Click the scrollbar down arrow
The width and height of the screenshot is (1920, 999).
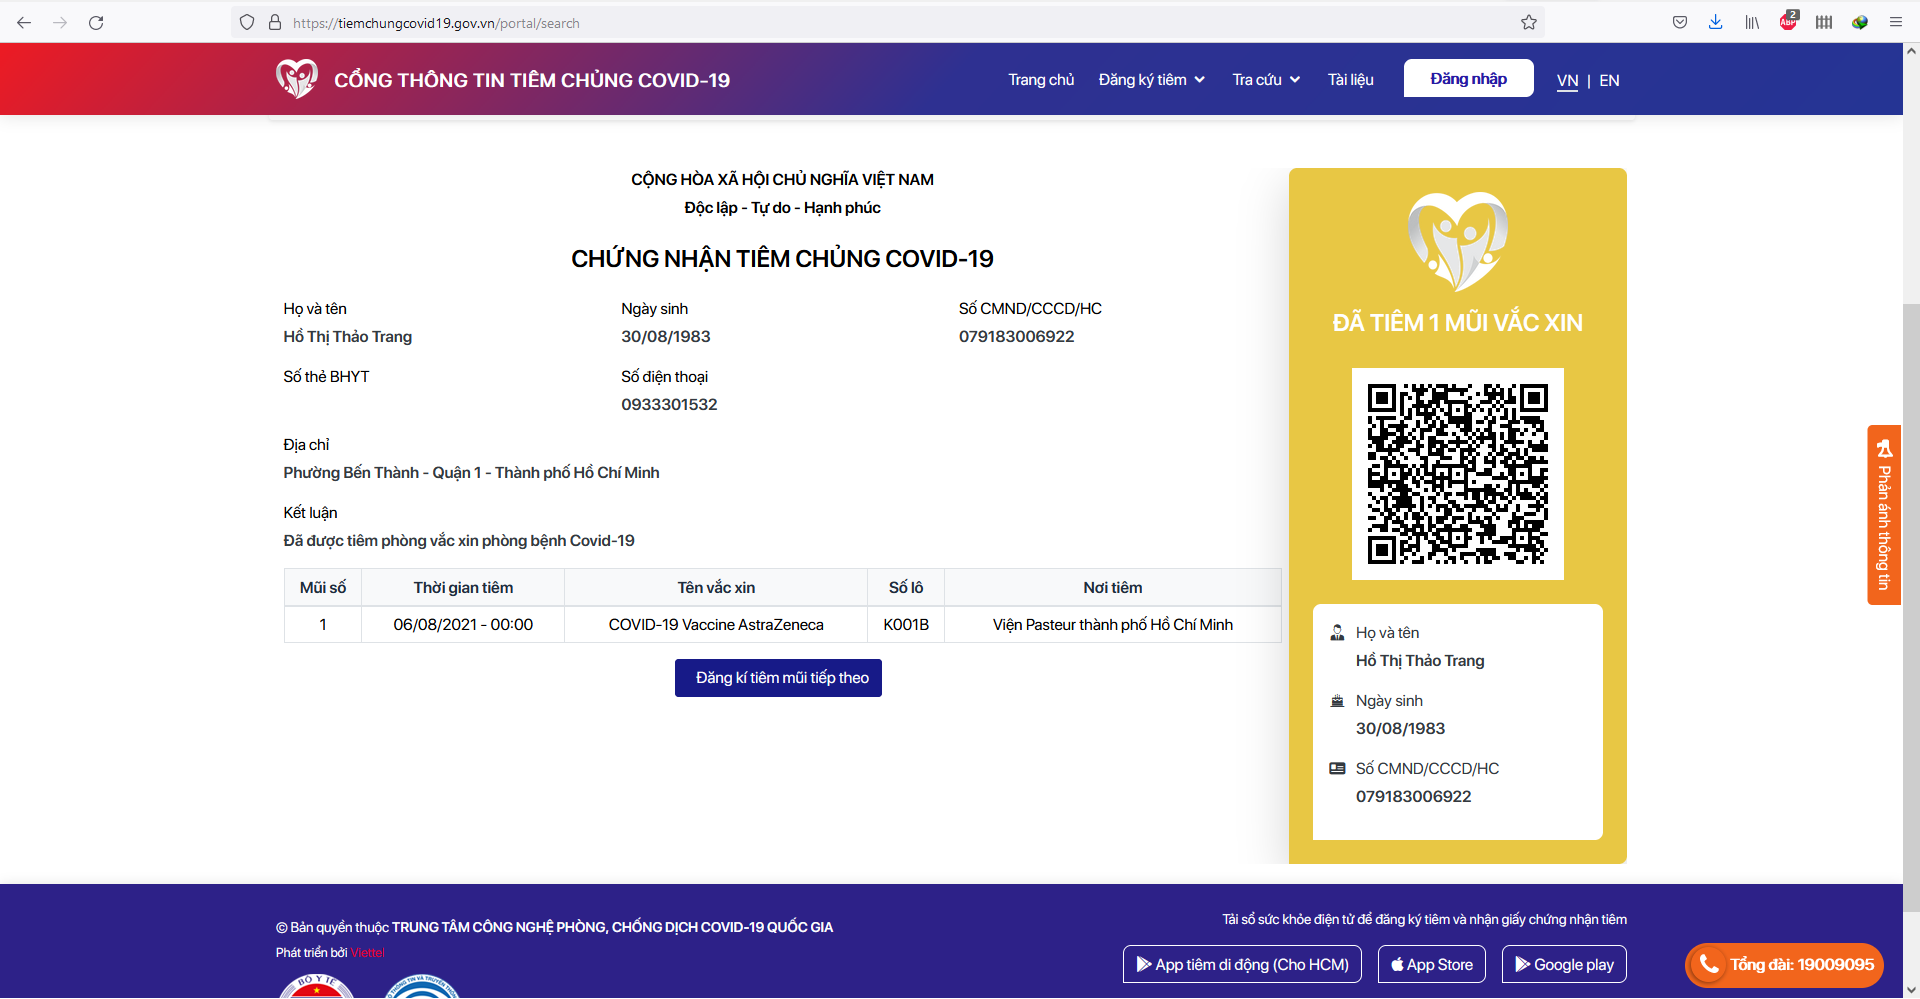(1911, 990)
